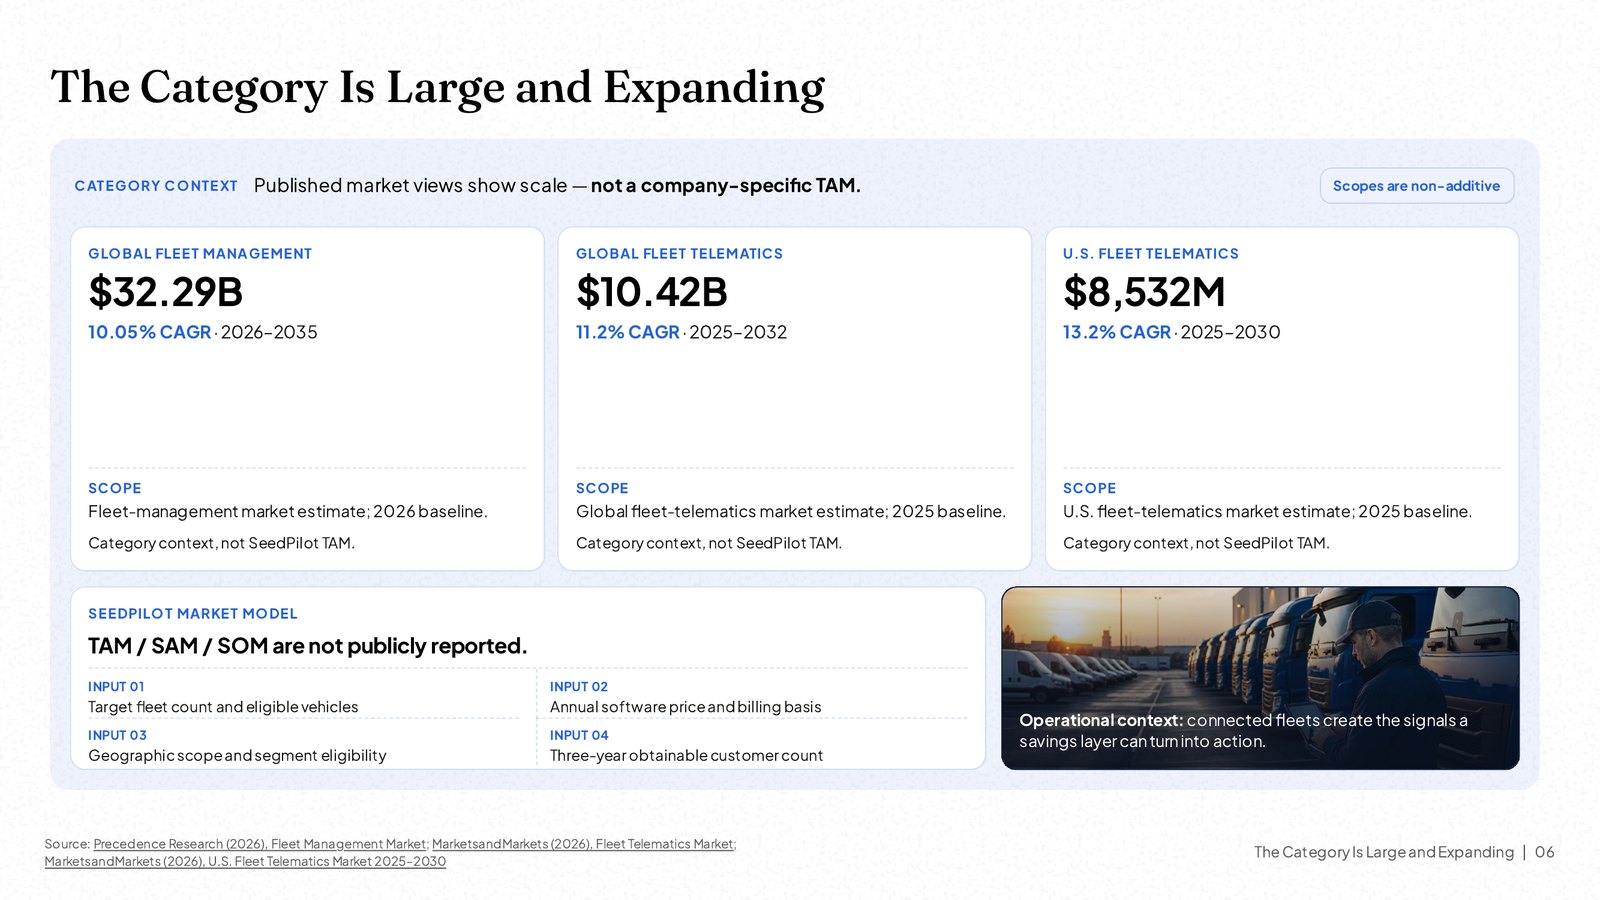Click the '11.2% CAGR' growth figure
1600x900 pixels.
pyautogui.click(x=628, y=332)
